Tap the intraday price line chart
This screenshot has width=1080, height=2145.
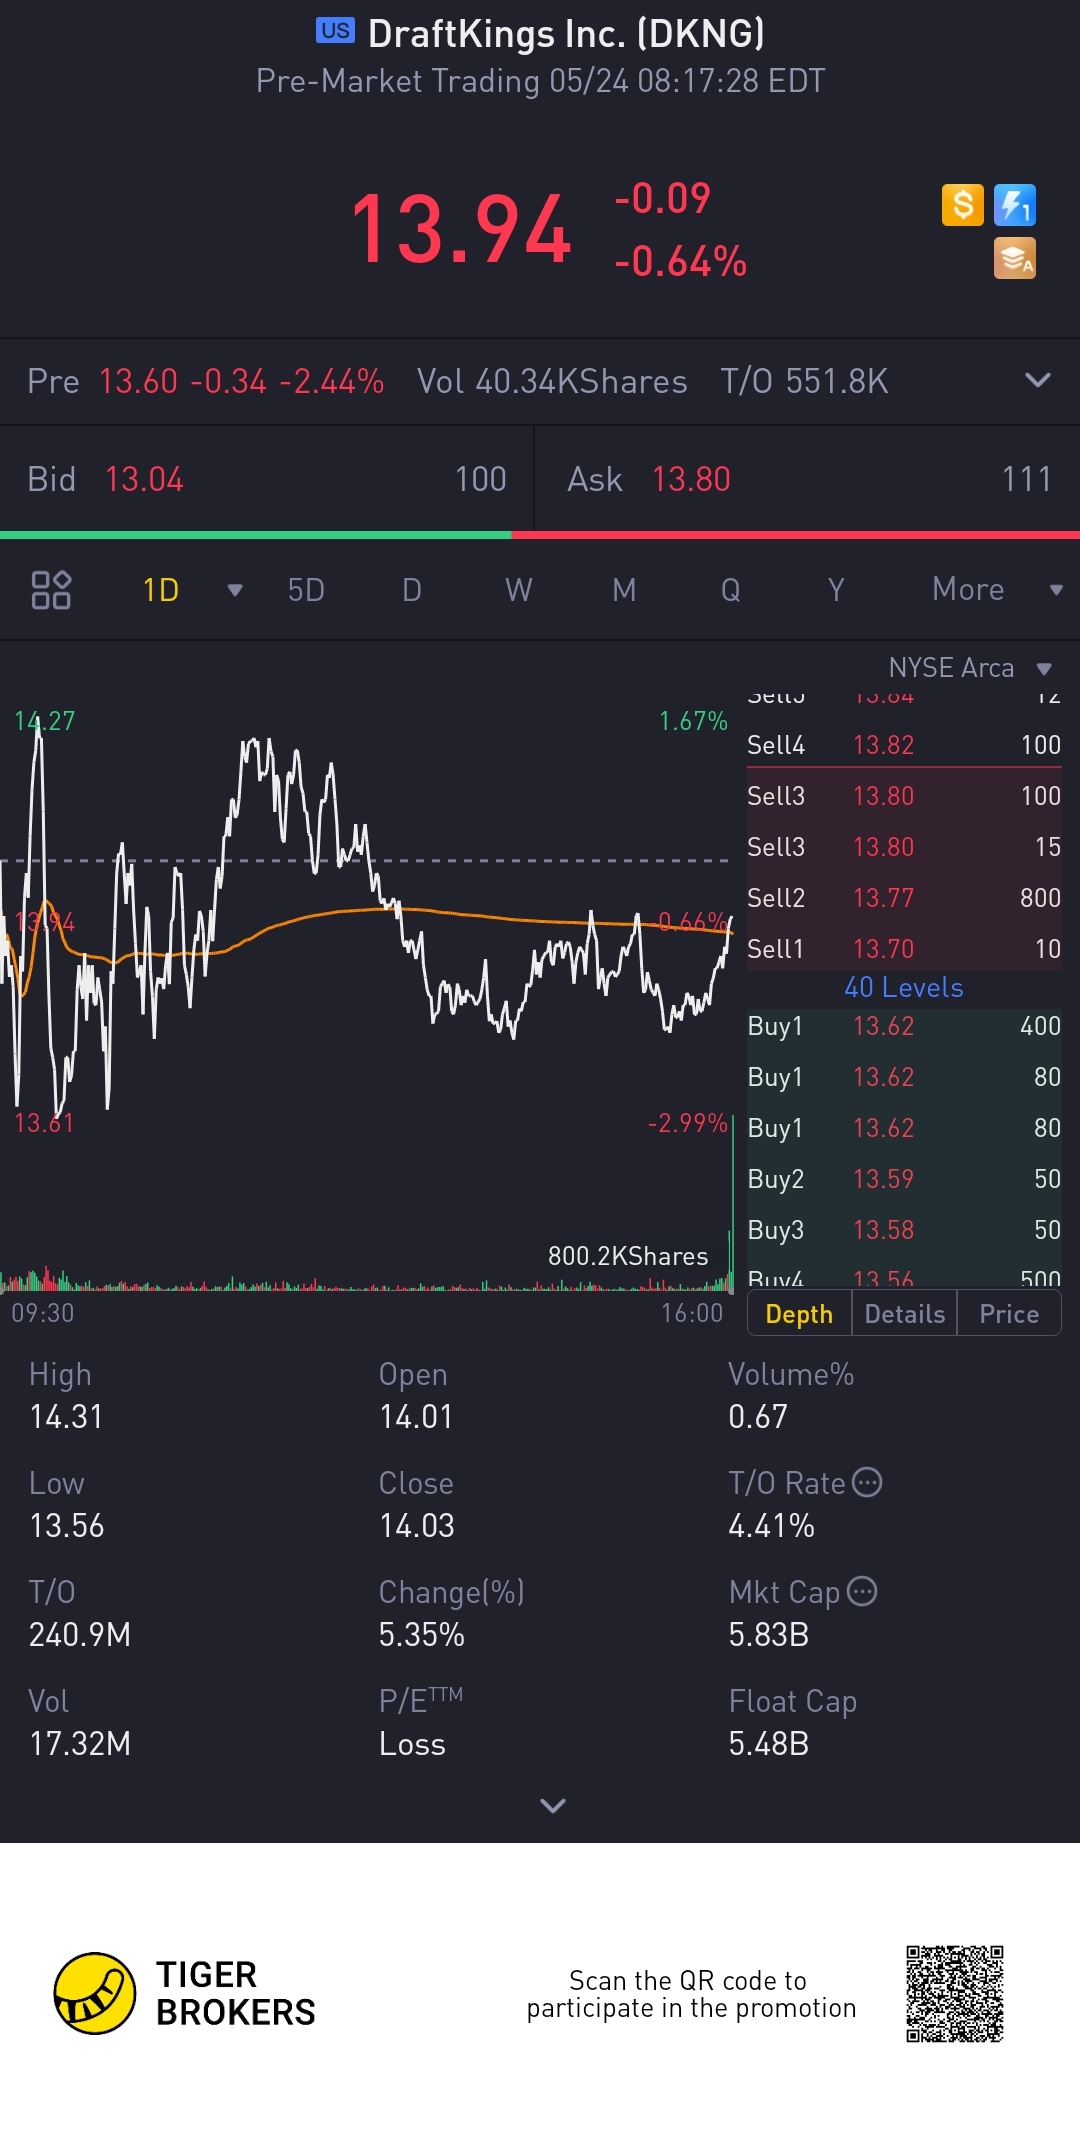[366, 920]
